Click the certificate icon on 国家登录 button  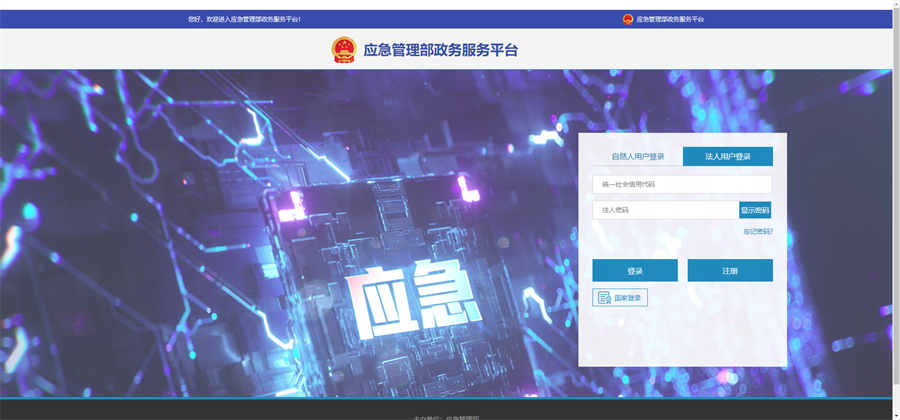click(x=604, y=298)
